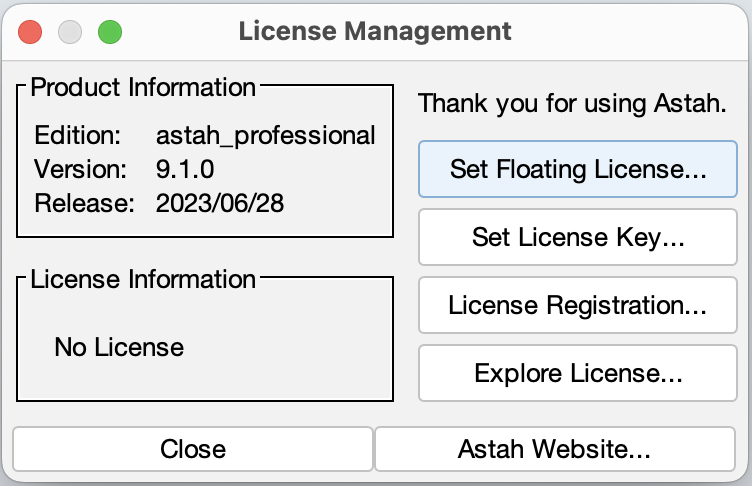Click the No License status text

[x=119, y=347]
